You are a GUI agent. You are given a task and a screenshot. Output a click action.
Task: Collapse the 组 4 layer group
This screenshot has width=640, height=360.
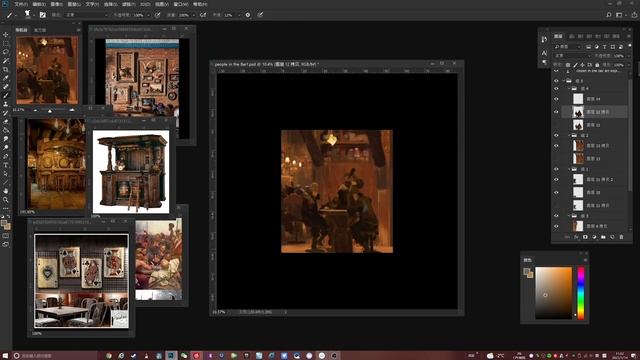pyautogui.click(x=569, y=88)
